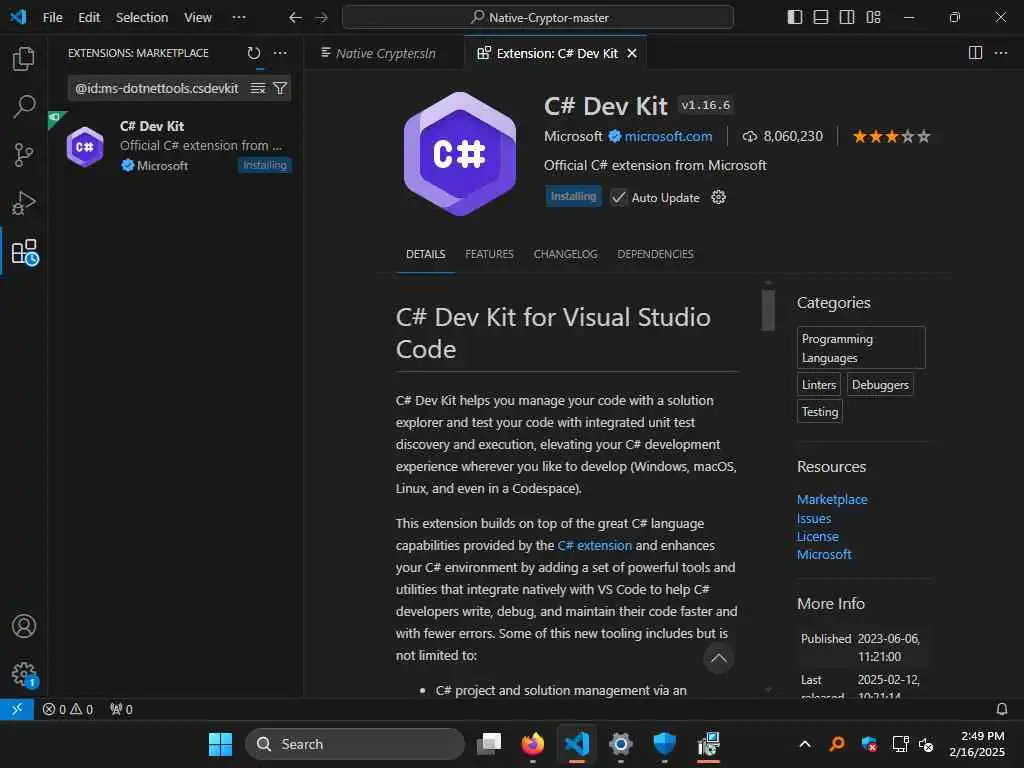Select the Debuggers category tag
The image size is (1024, 768).
(x=880, y=385)
